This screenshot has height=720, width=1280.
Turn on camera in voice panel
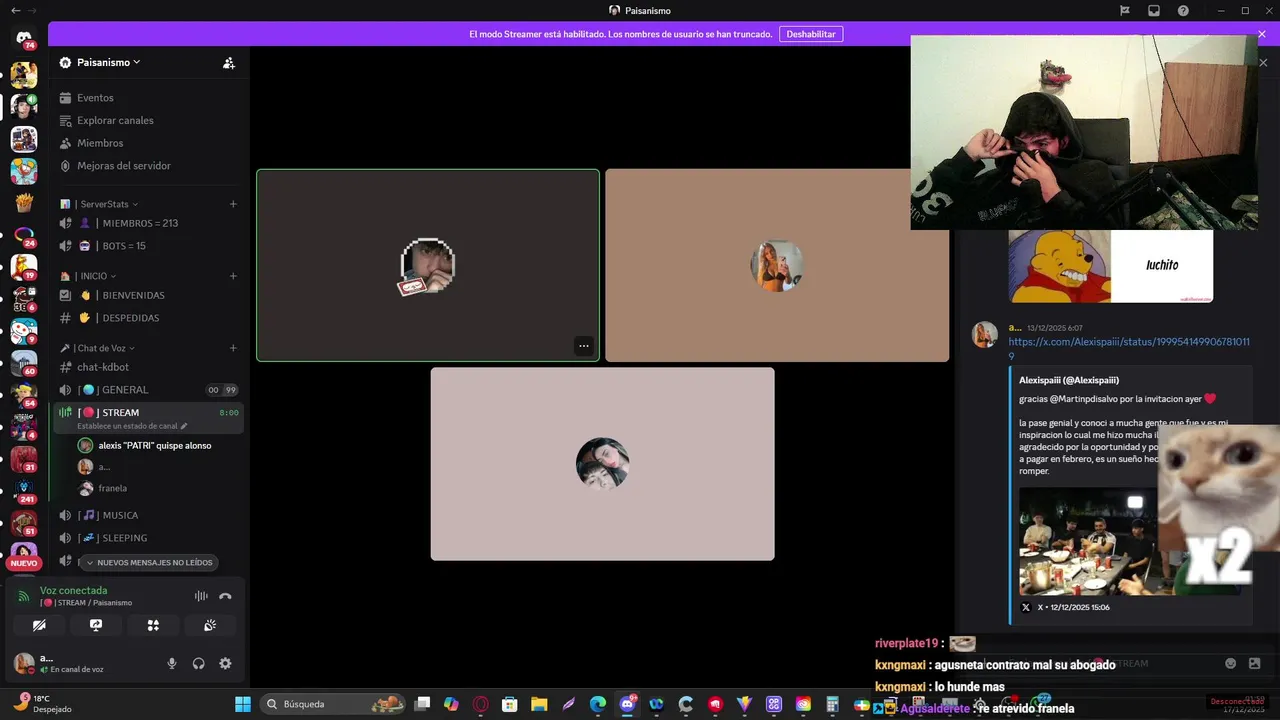coord(39,625)
